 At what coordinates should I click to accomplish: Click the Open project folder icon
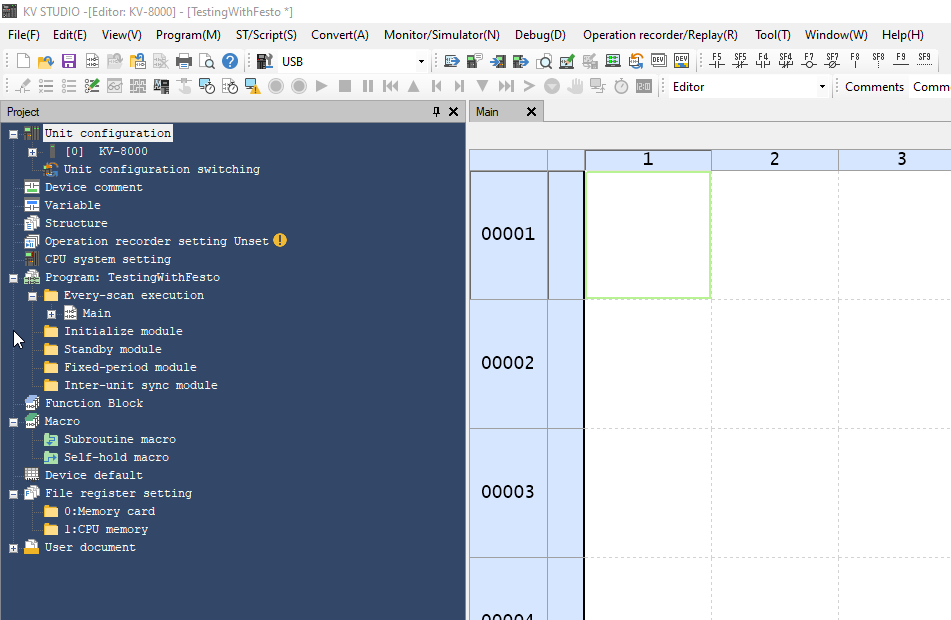(45, 61)
